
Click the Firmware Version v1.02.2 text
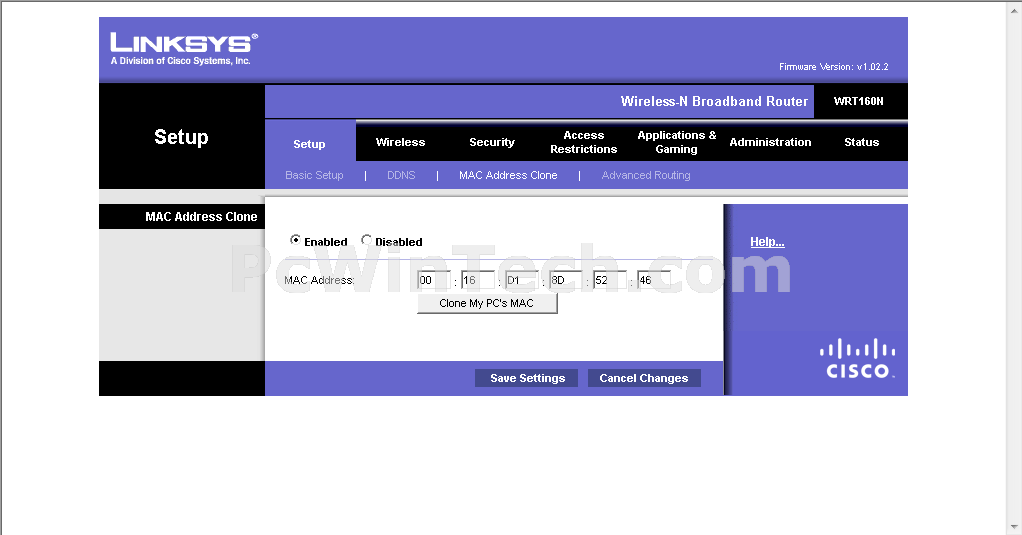coord(834,66)
